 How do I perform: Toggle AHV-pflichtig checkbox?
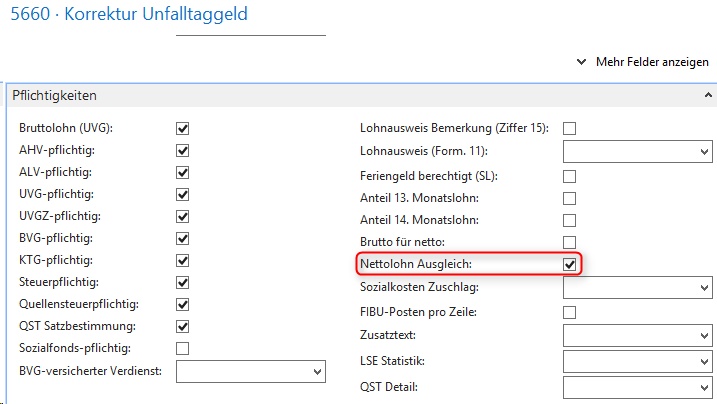pyautogui.click(x=183, y=150)
